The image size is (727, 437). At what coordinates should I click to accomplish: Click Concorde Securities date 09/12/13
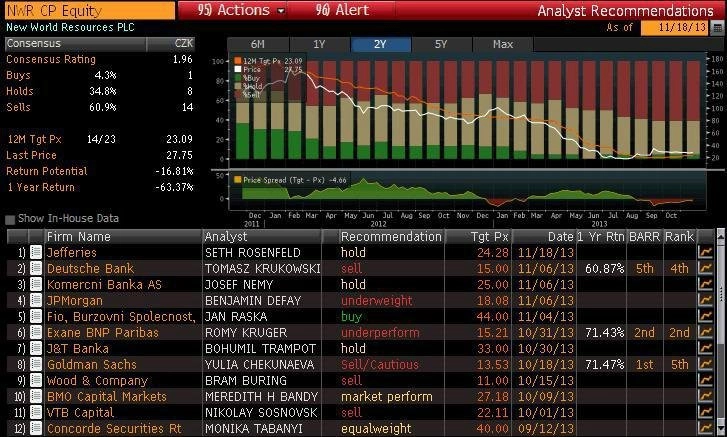coord(546,429)
